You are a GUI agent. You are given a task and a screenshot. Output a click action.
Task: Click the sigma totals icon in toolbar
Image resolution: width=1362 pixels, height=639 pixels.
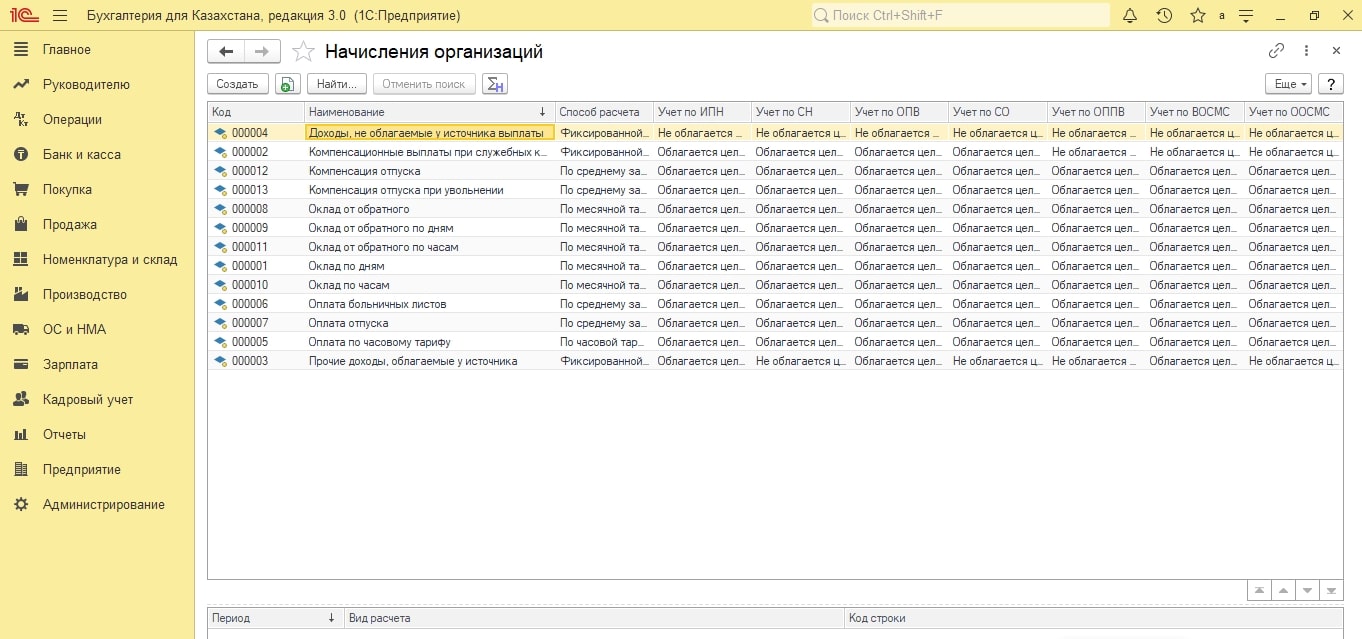pos(494,84)
